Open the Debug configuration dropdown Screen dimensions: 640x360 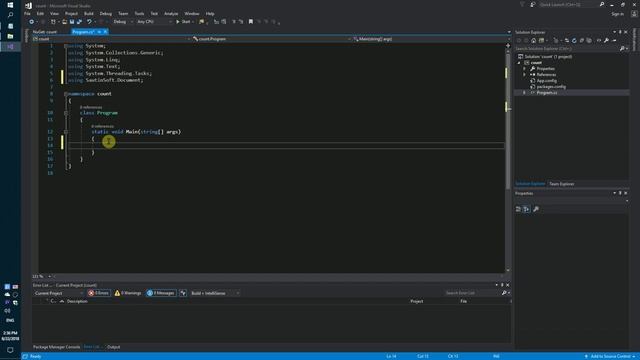[122, 22]
